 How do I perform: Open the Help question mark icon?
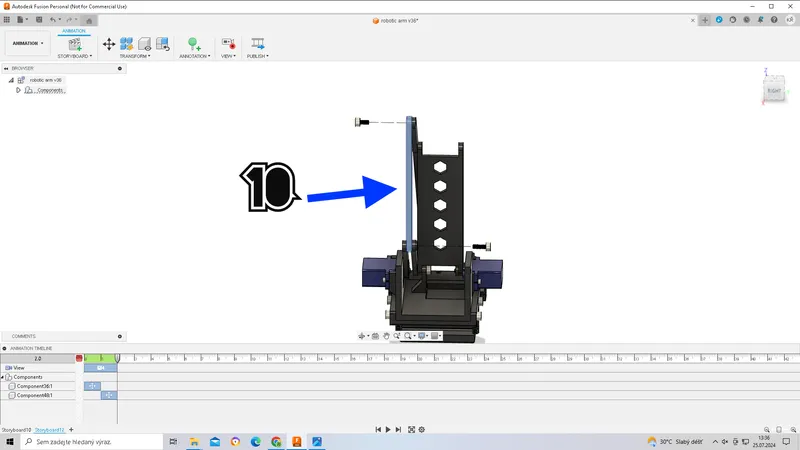(774, 20)
